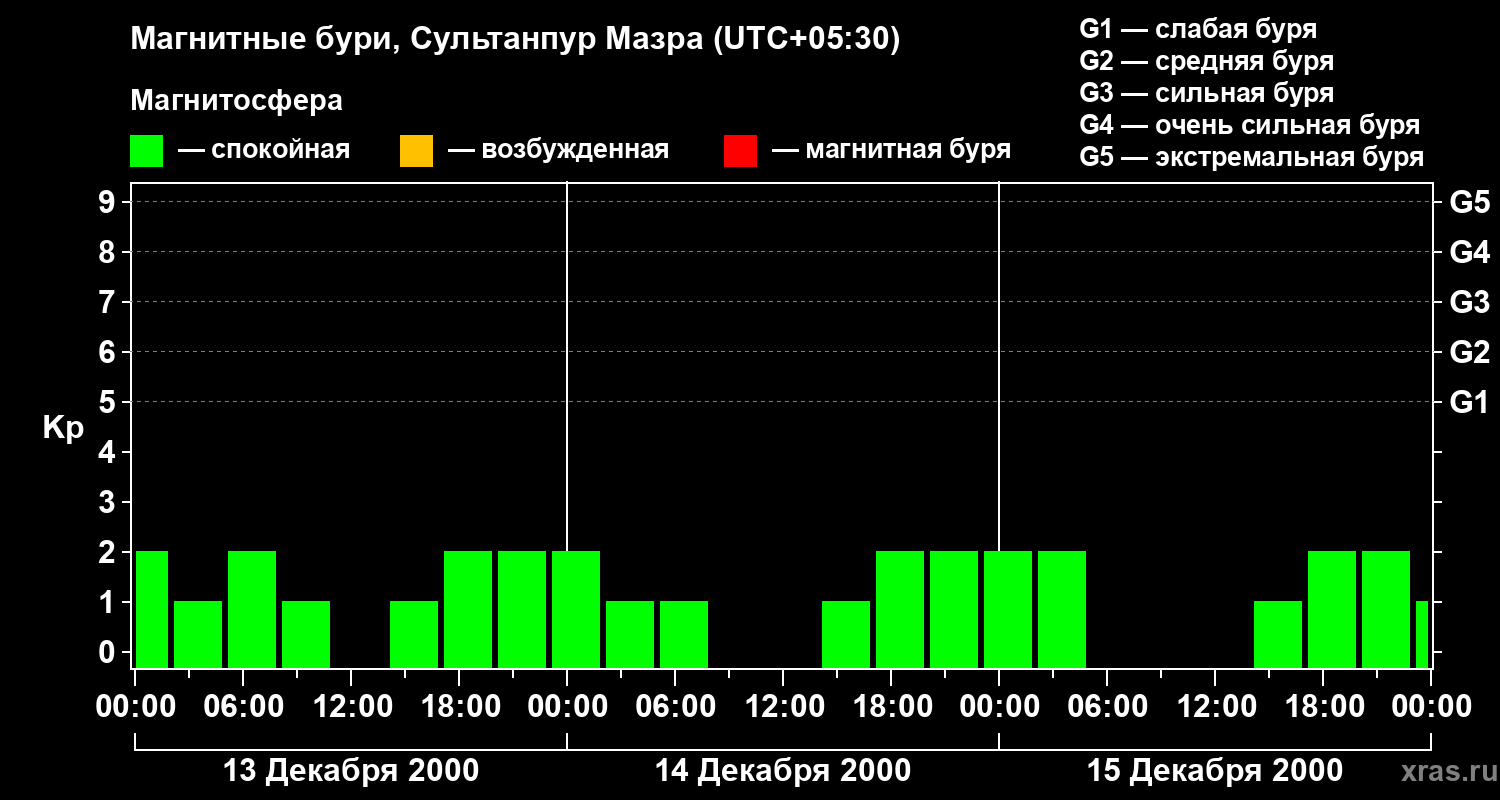
Task: Click the '5' value on the Kp axis
Action: click(109, 402)
